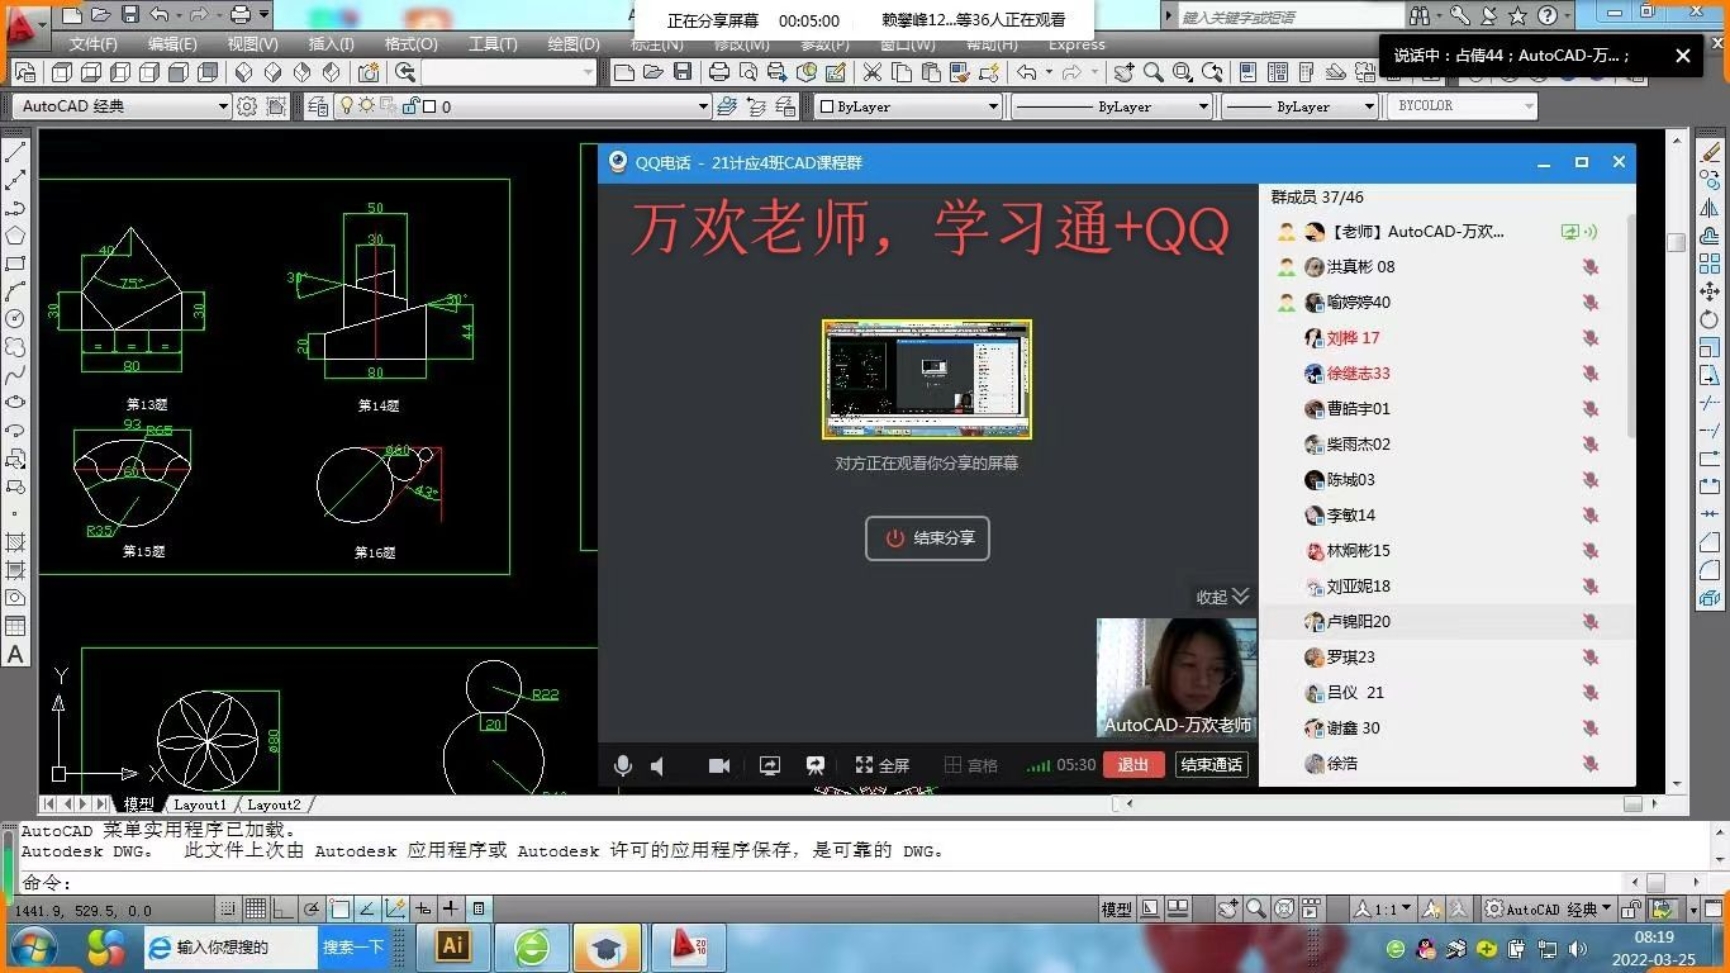
Task: Toggle the speaker in QQ call
Action: [657, 766]
